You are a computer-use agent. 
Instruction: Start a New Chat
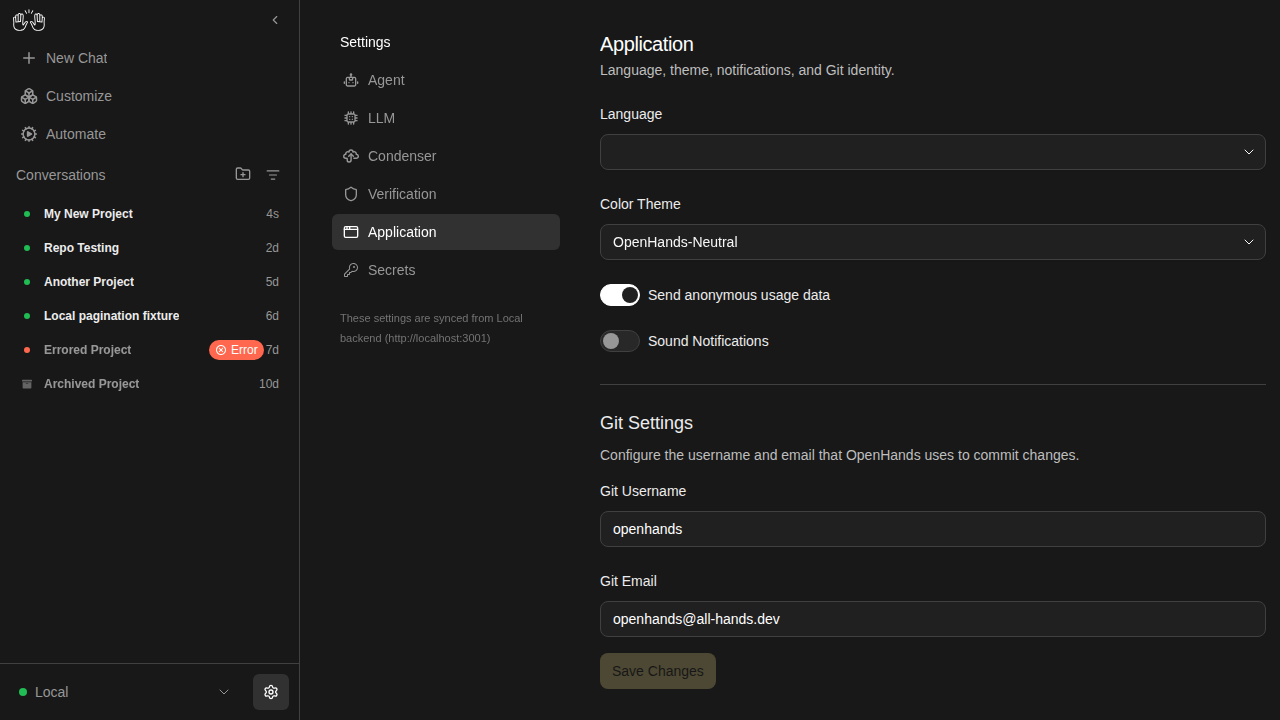pos(150,58)
